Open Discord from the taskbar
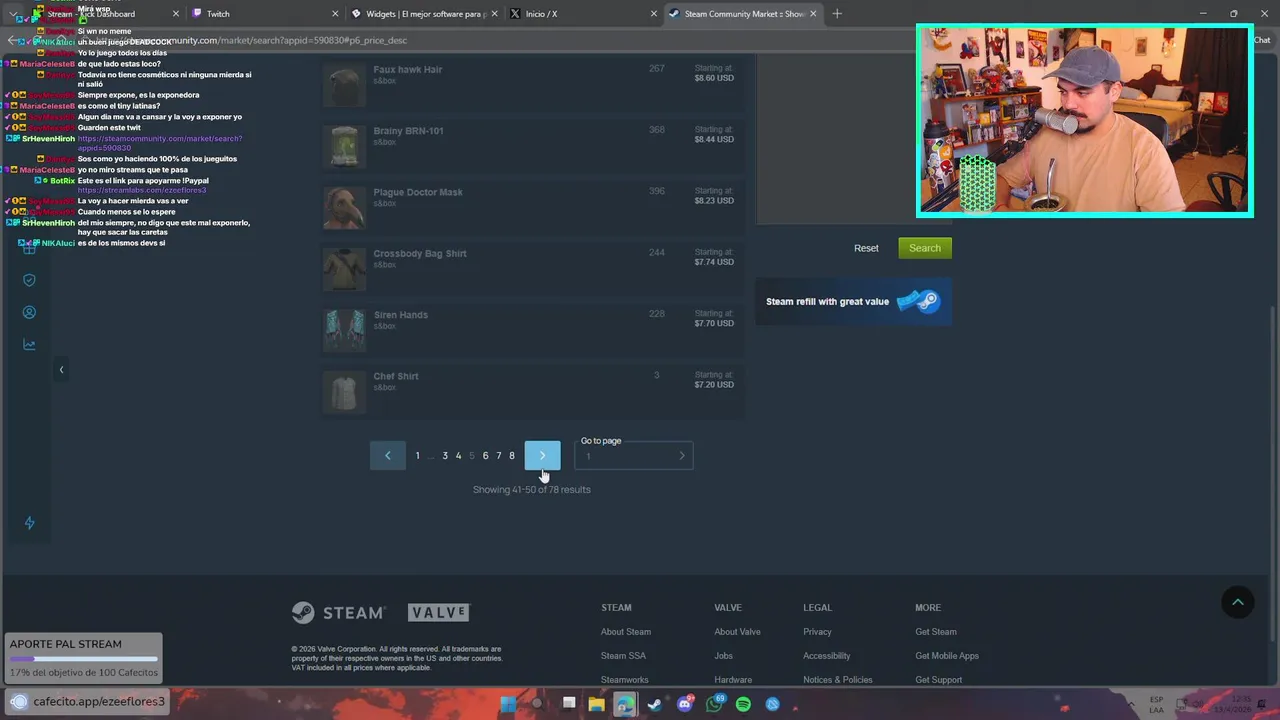 [x=685, y=704]
